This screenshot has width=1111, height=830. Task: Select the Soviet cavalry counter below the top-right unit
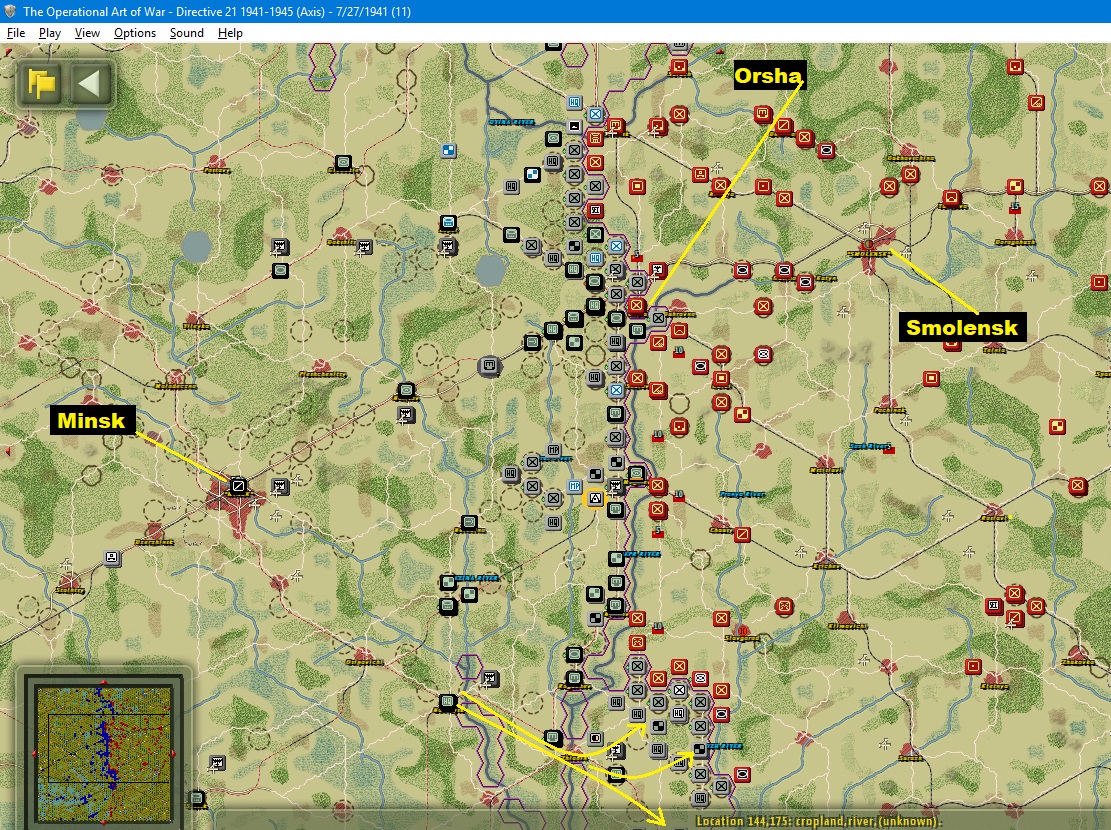pyautogui.click(x=1036, y=103)
